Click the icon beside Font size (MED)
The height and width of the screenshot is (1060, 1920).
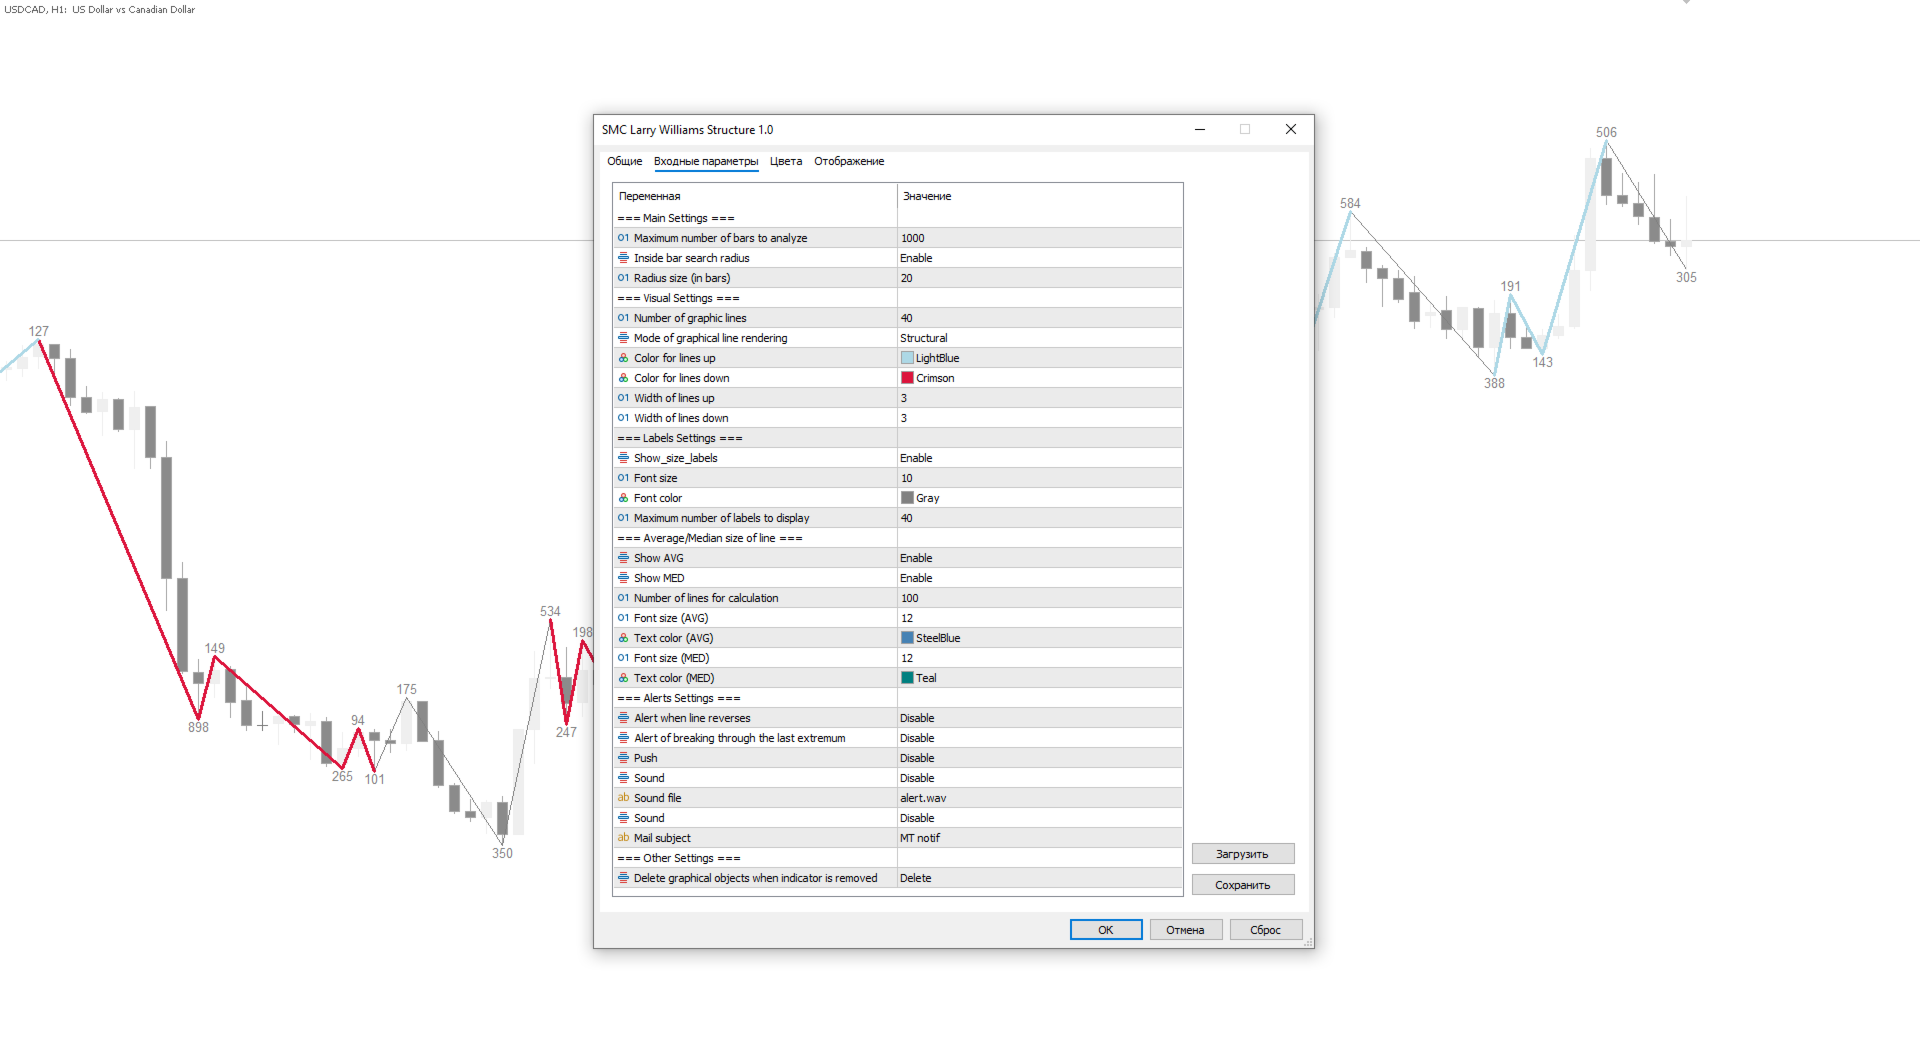[623, 658]
